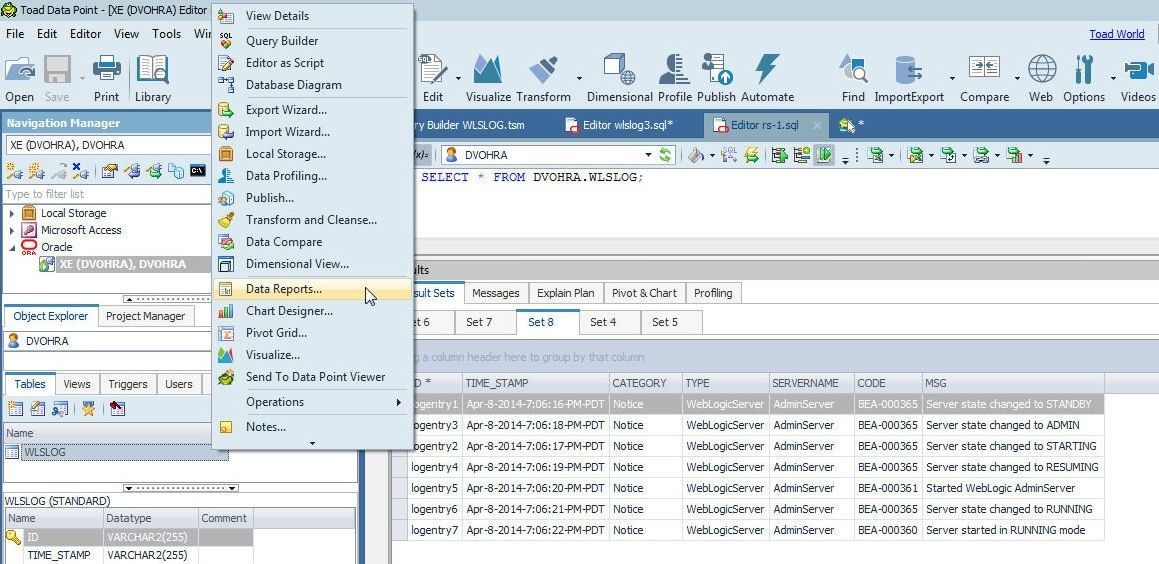Image resolution: width=1159 pixels, height=564 pixels.
Task: Click the Publish toolbar icon
Action: [x=716, y=70]
